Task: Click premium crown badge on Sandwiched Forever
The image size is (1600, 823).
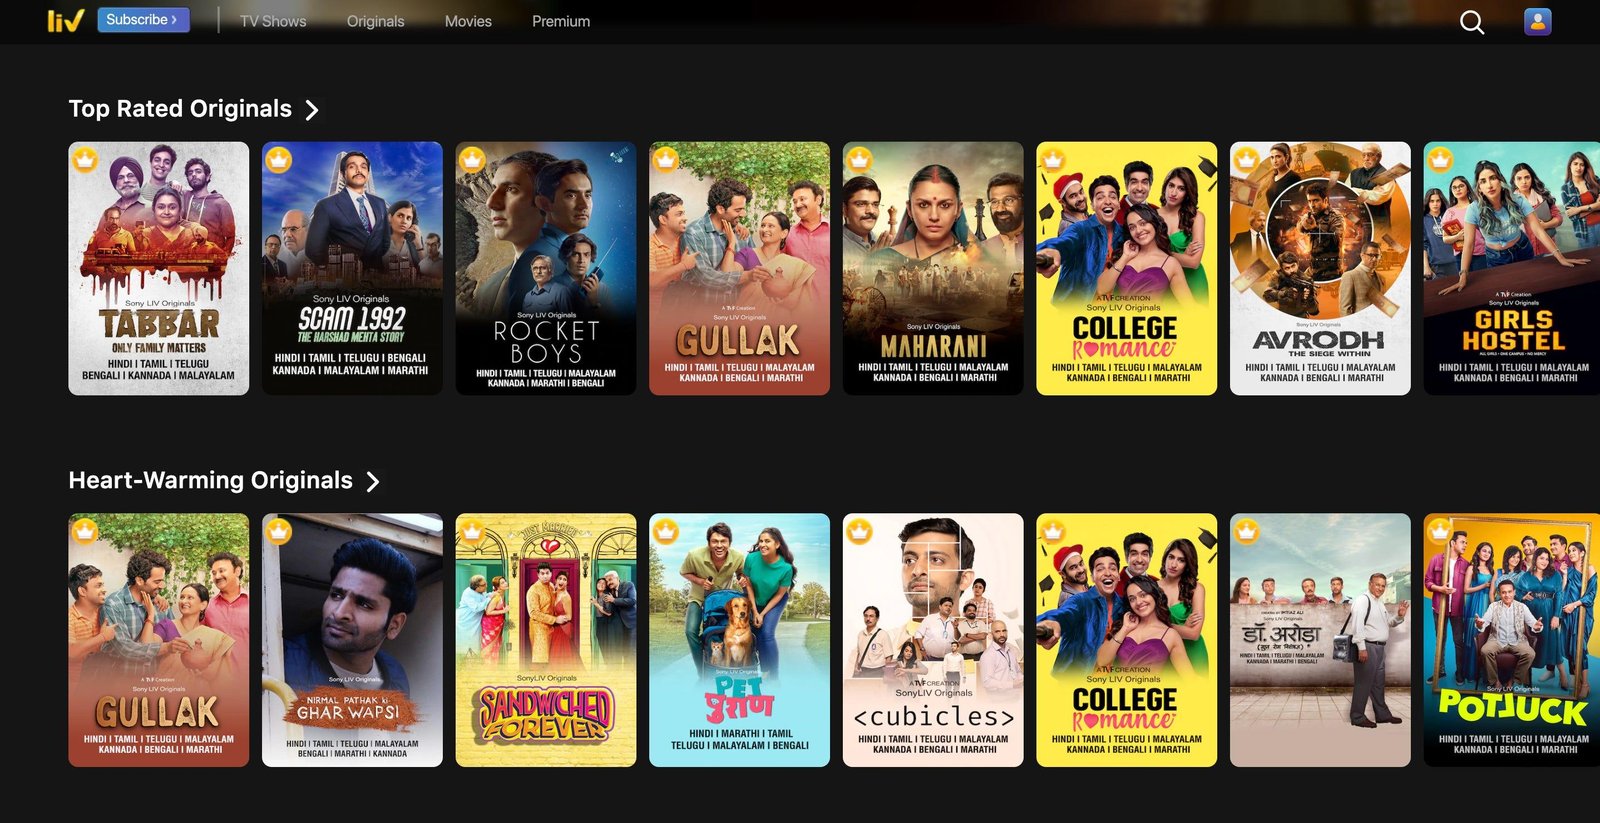Action: (473, 531)
